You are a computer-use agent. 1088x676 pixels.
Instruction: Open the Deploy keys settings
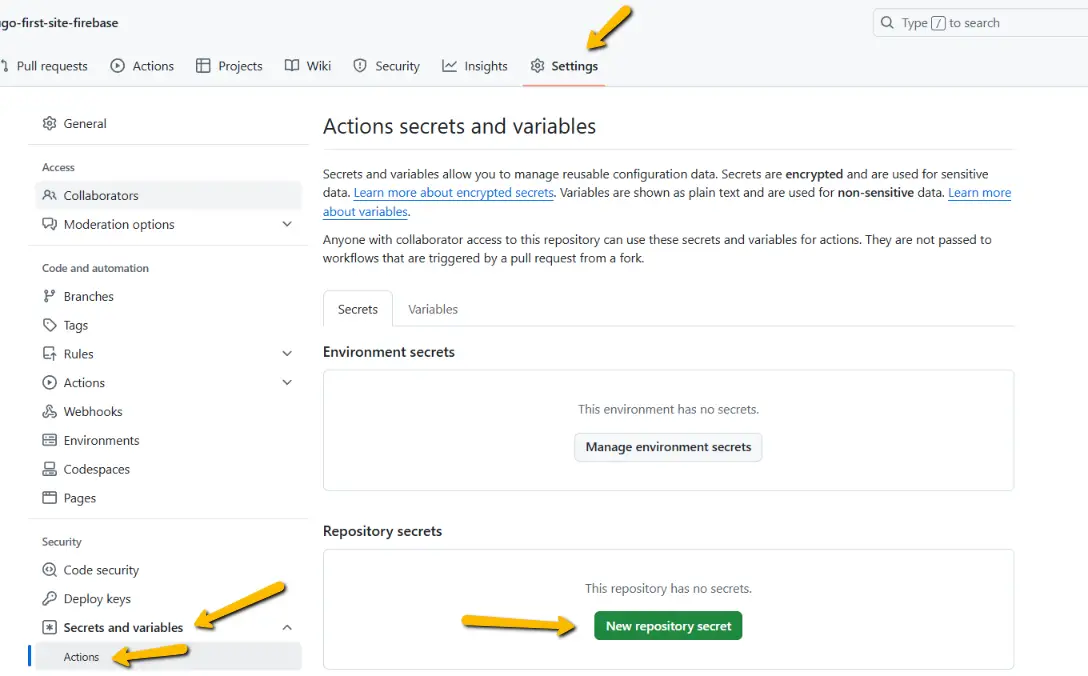pyautogui.click(x=95, y=598)
